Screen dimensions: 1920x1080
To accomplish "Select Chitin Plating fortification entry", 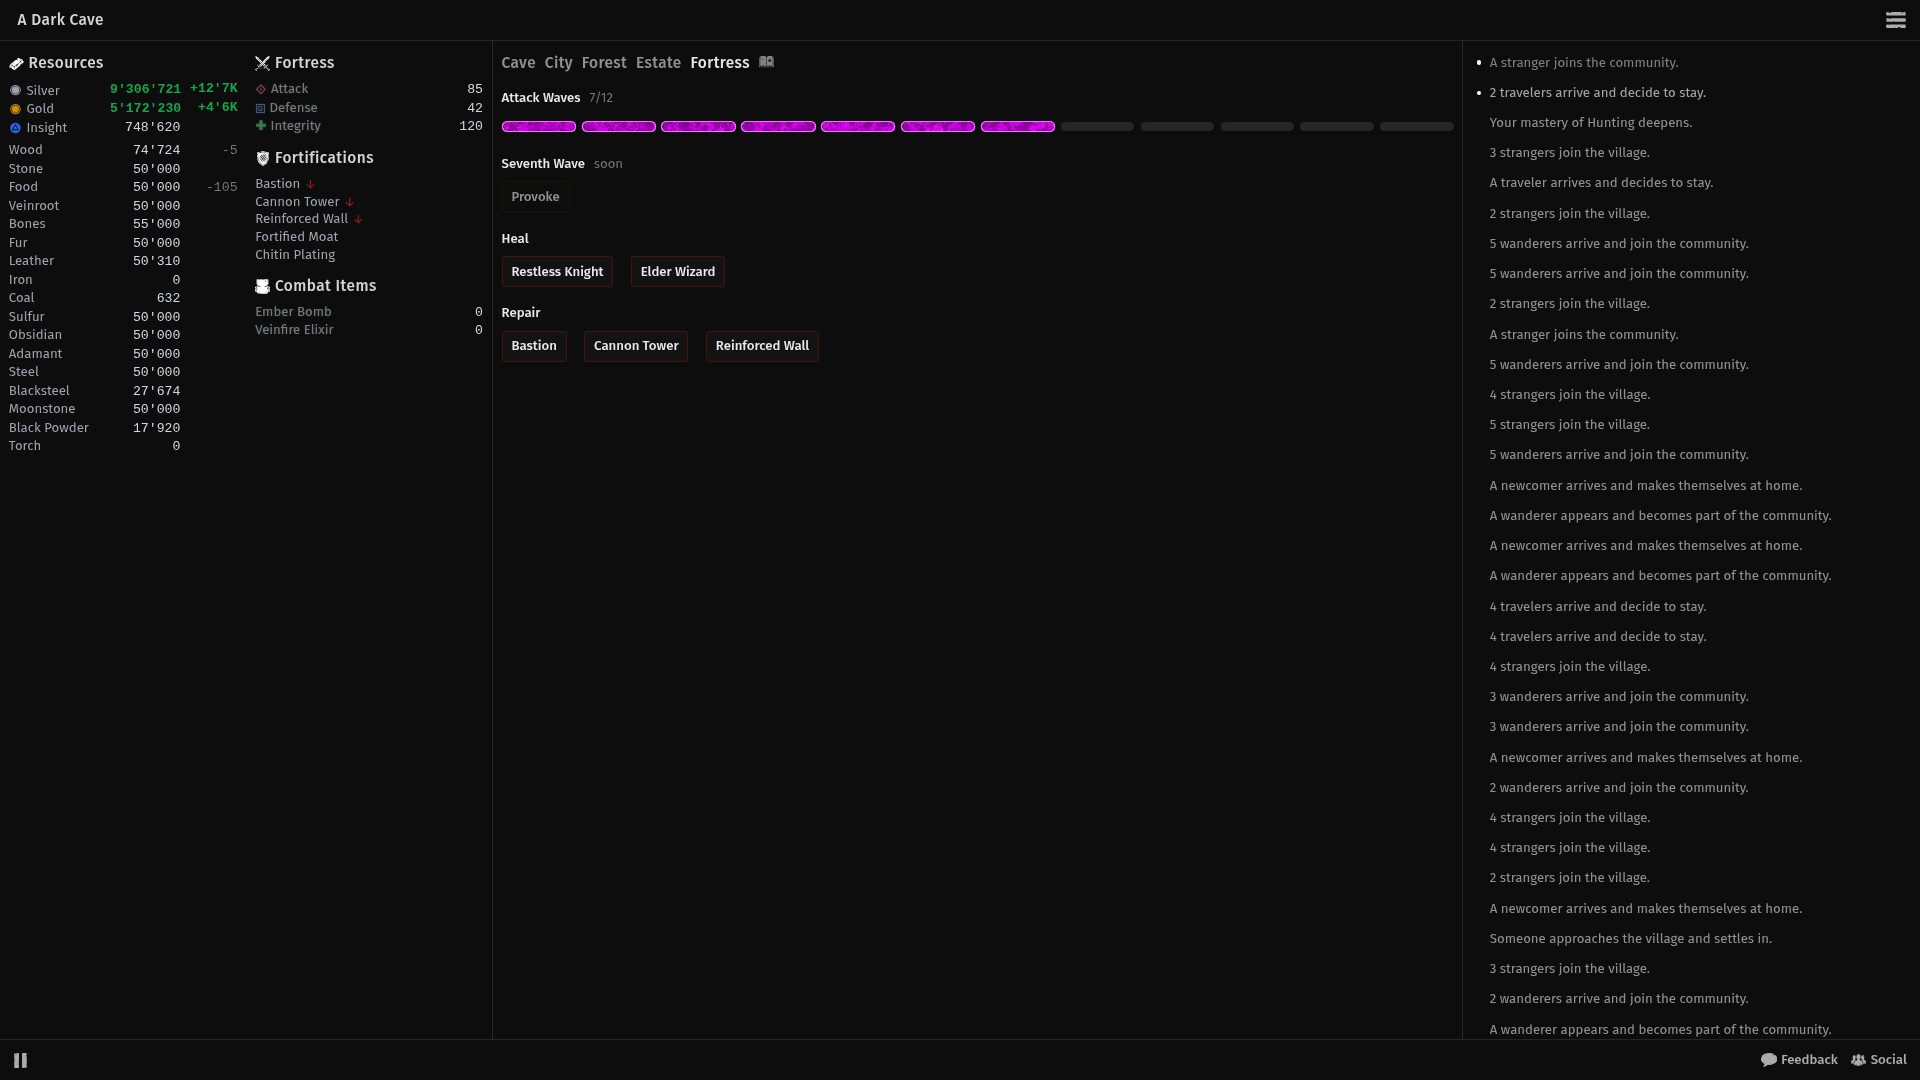I will pyautogui.click(x=295, y=255).
